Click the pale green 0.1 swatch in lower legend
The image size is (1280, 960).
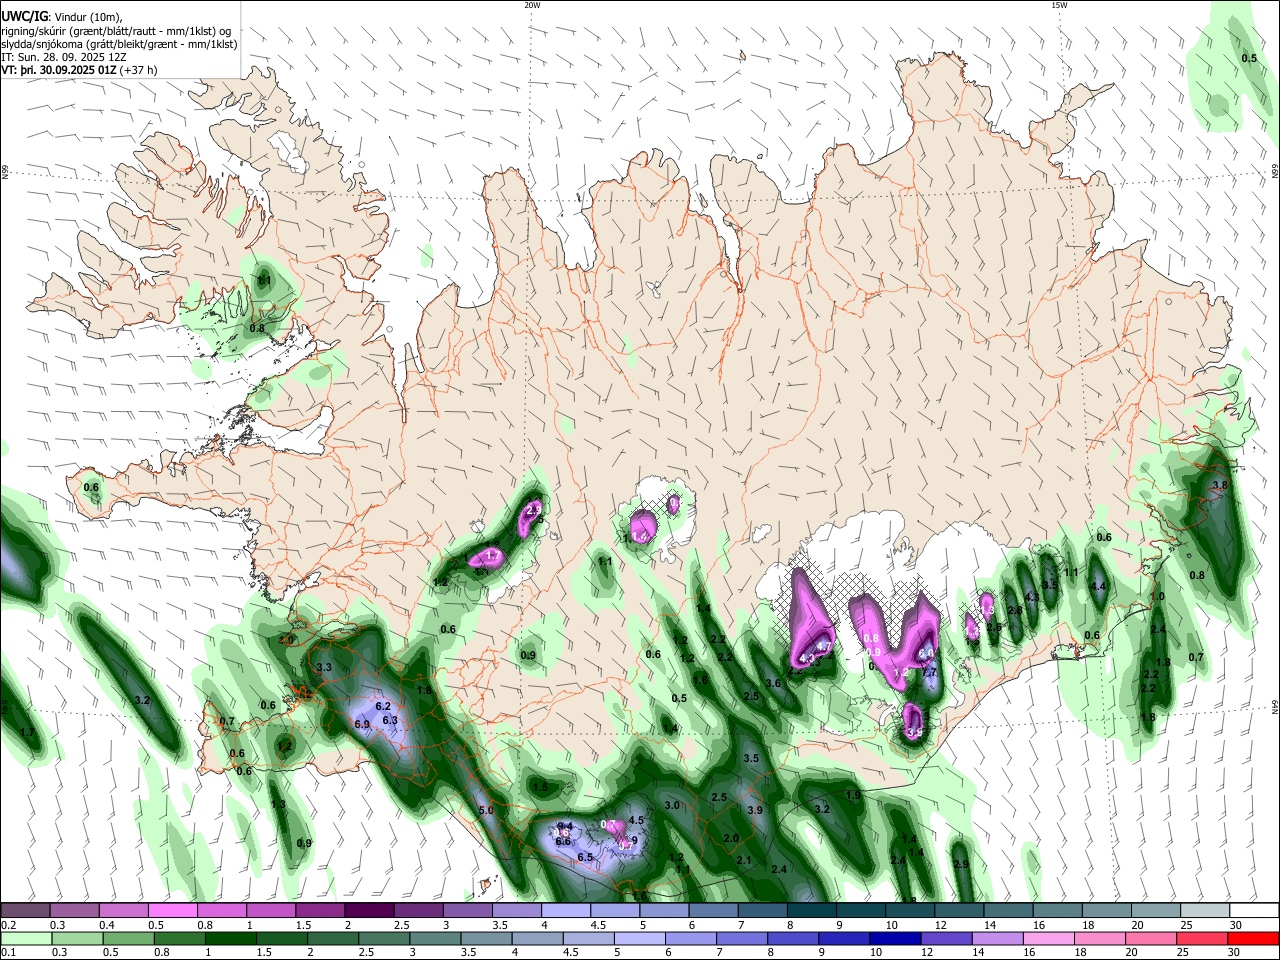tap(25, 938)
